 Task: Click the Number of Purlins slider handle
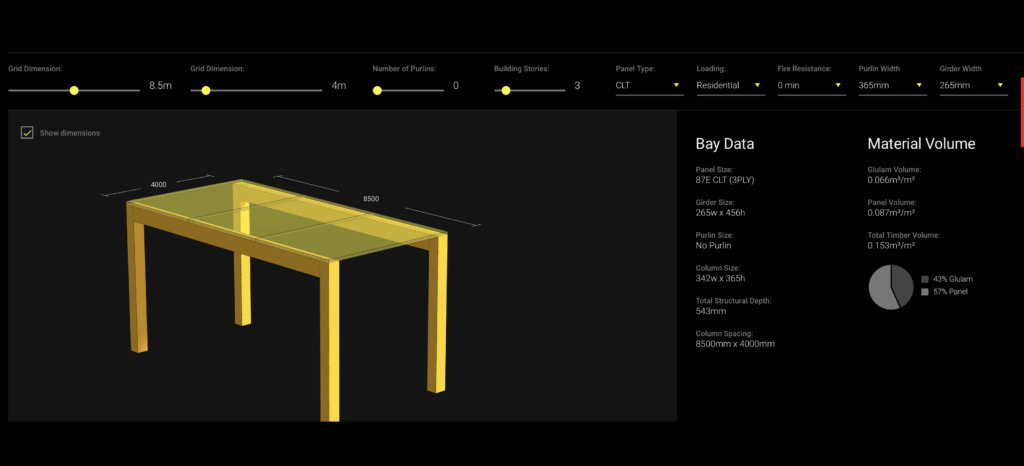(377, 91)
